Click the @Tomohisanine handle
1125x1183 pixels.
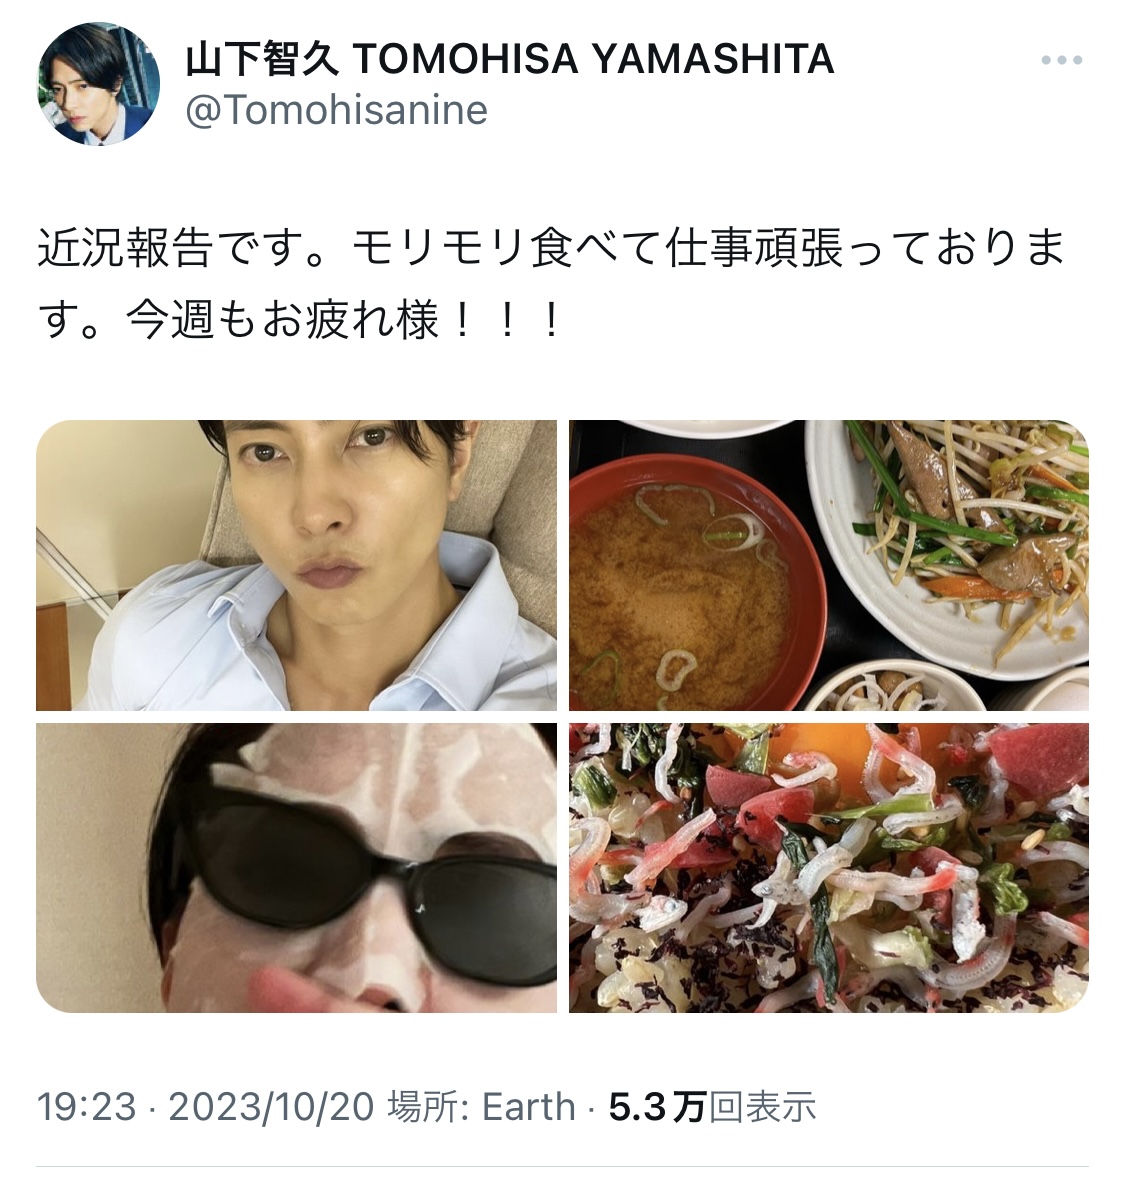click(x=337, y=110)
